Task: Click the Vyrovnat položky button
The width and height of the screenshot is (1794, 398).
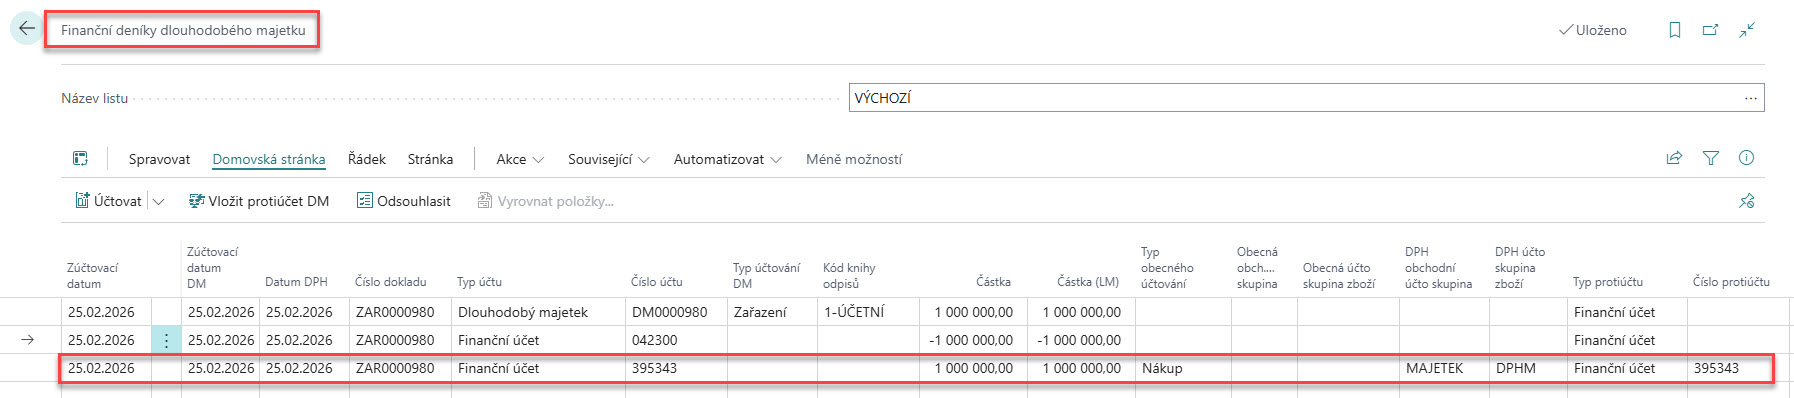Action: click(x=545, y=201)
